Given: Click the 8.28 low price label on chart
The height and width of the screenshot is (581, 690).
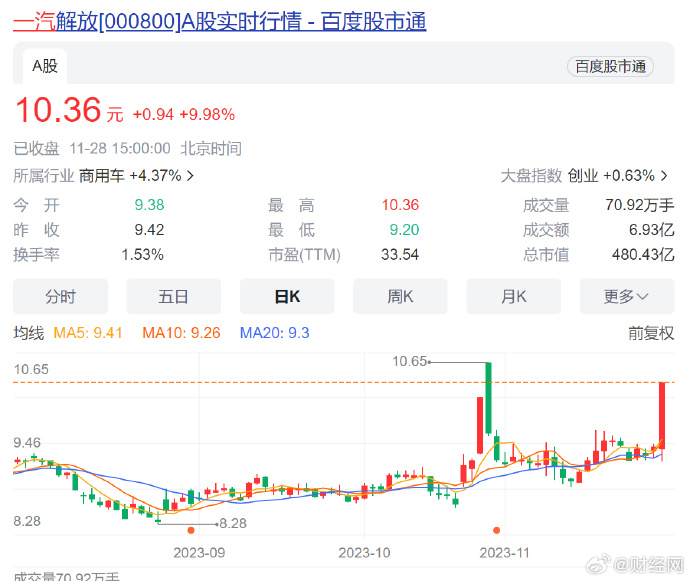Looking at the screenshot, I should 233,523.
